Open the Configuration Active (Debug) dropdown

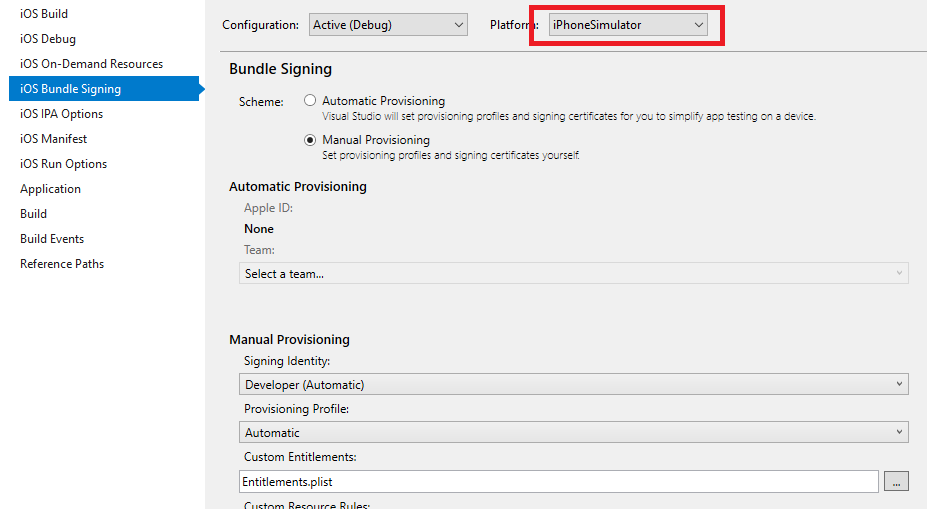click(x=388, y=25)
